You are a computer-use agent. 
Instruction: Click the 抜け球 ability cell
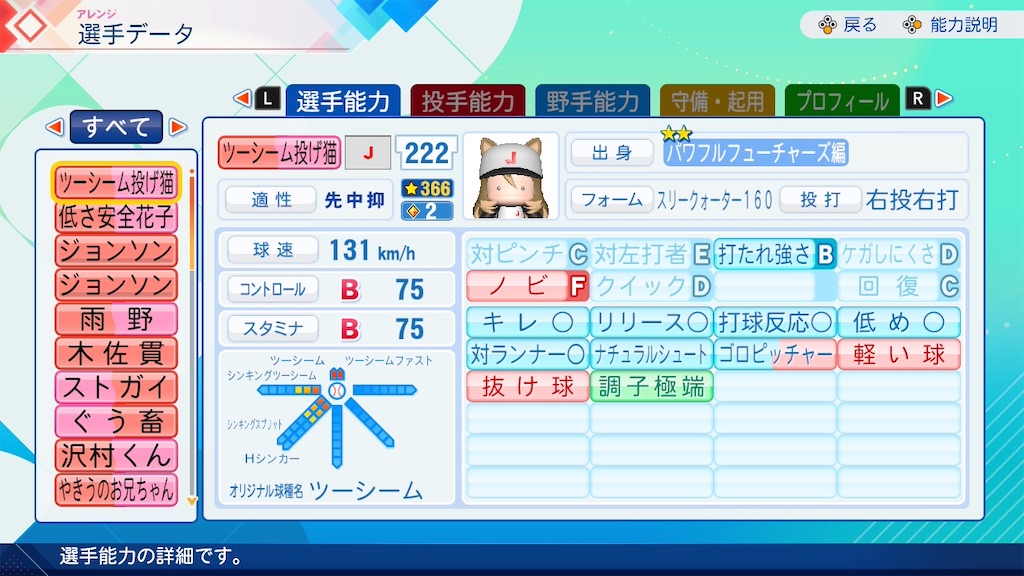coord(528,386)
